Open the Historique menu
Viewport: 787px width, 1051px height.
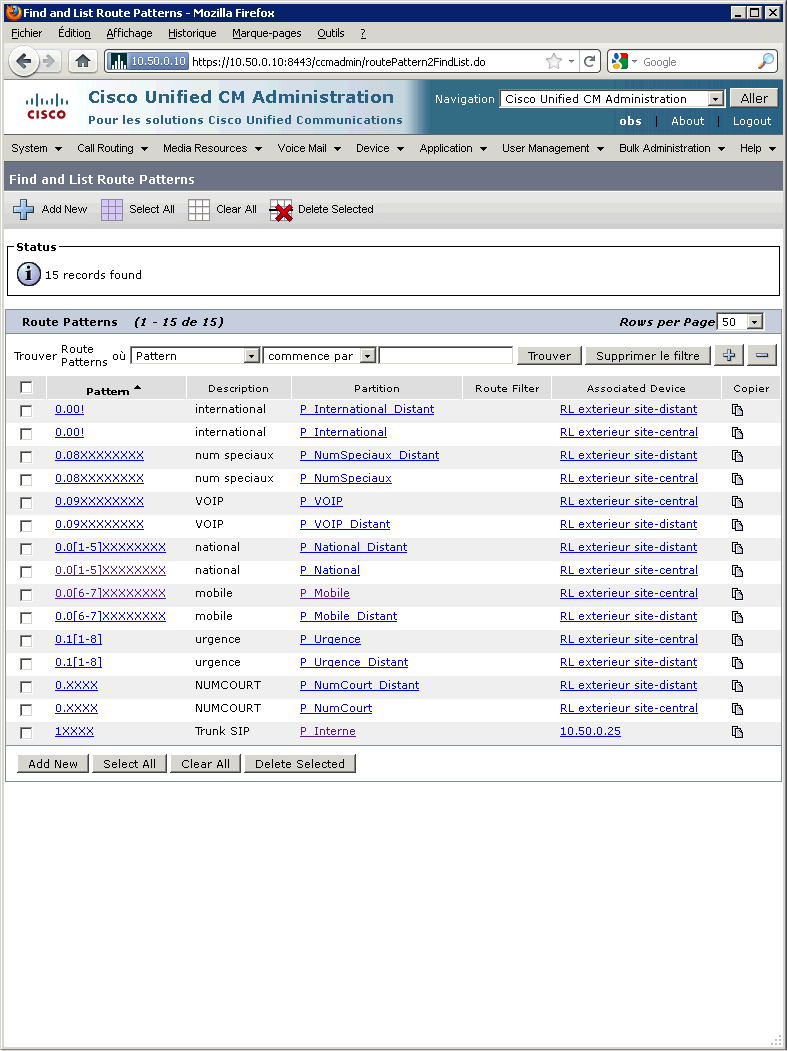(x=192, y=33)
